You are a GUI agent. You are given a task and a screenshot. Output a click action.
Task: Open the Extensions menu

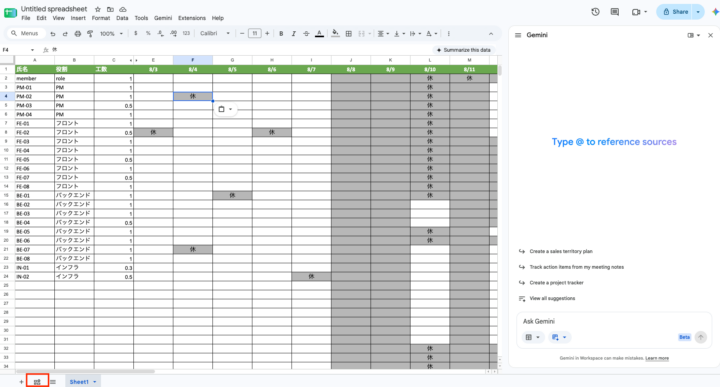(191, 18)
